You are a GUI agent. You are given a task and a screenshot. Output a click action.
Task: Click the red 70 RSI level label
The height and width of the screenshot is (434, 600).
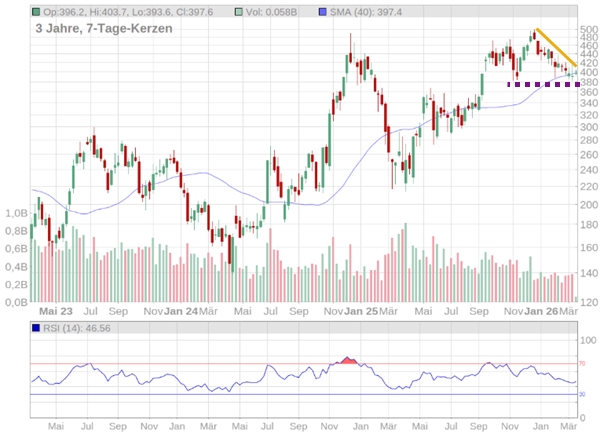(x=581, y=363)
